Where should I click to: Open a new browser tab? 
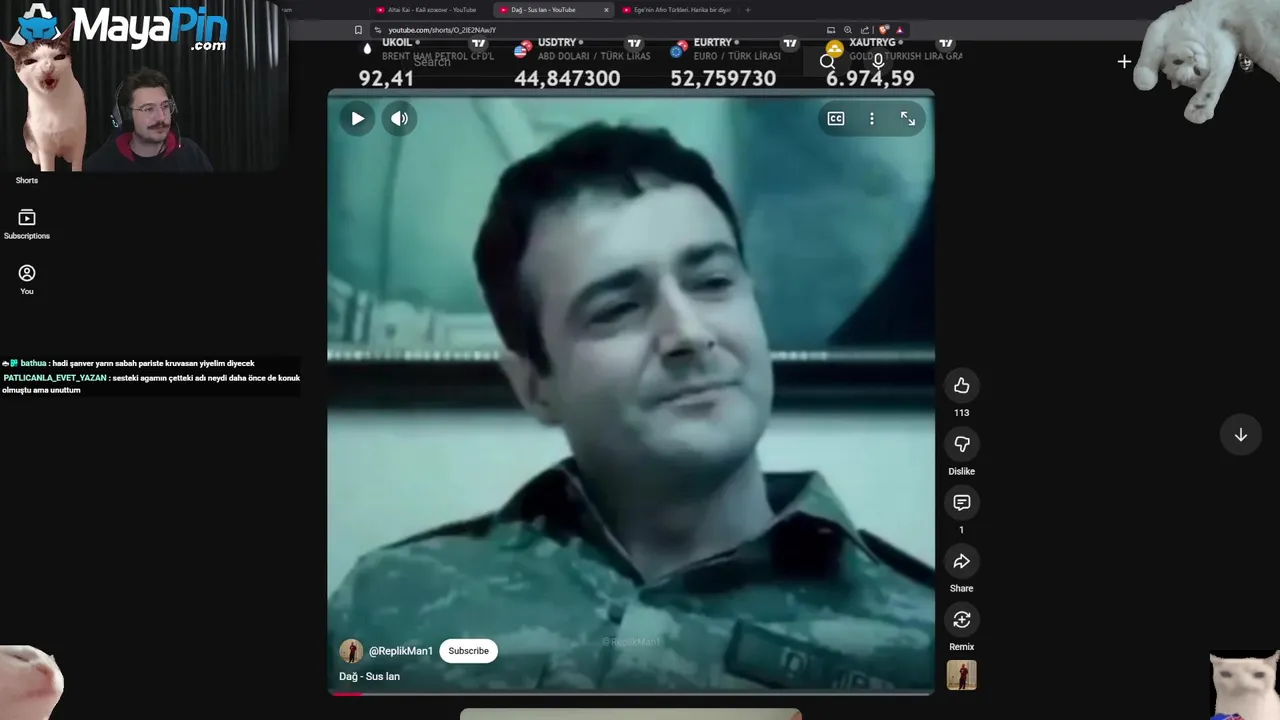747,10
